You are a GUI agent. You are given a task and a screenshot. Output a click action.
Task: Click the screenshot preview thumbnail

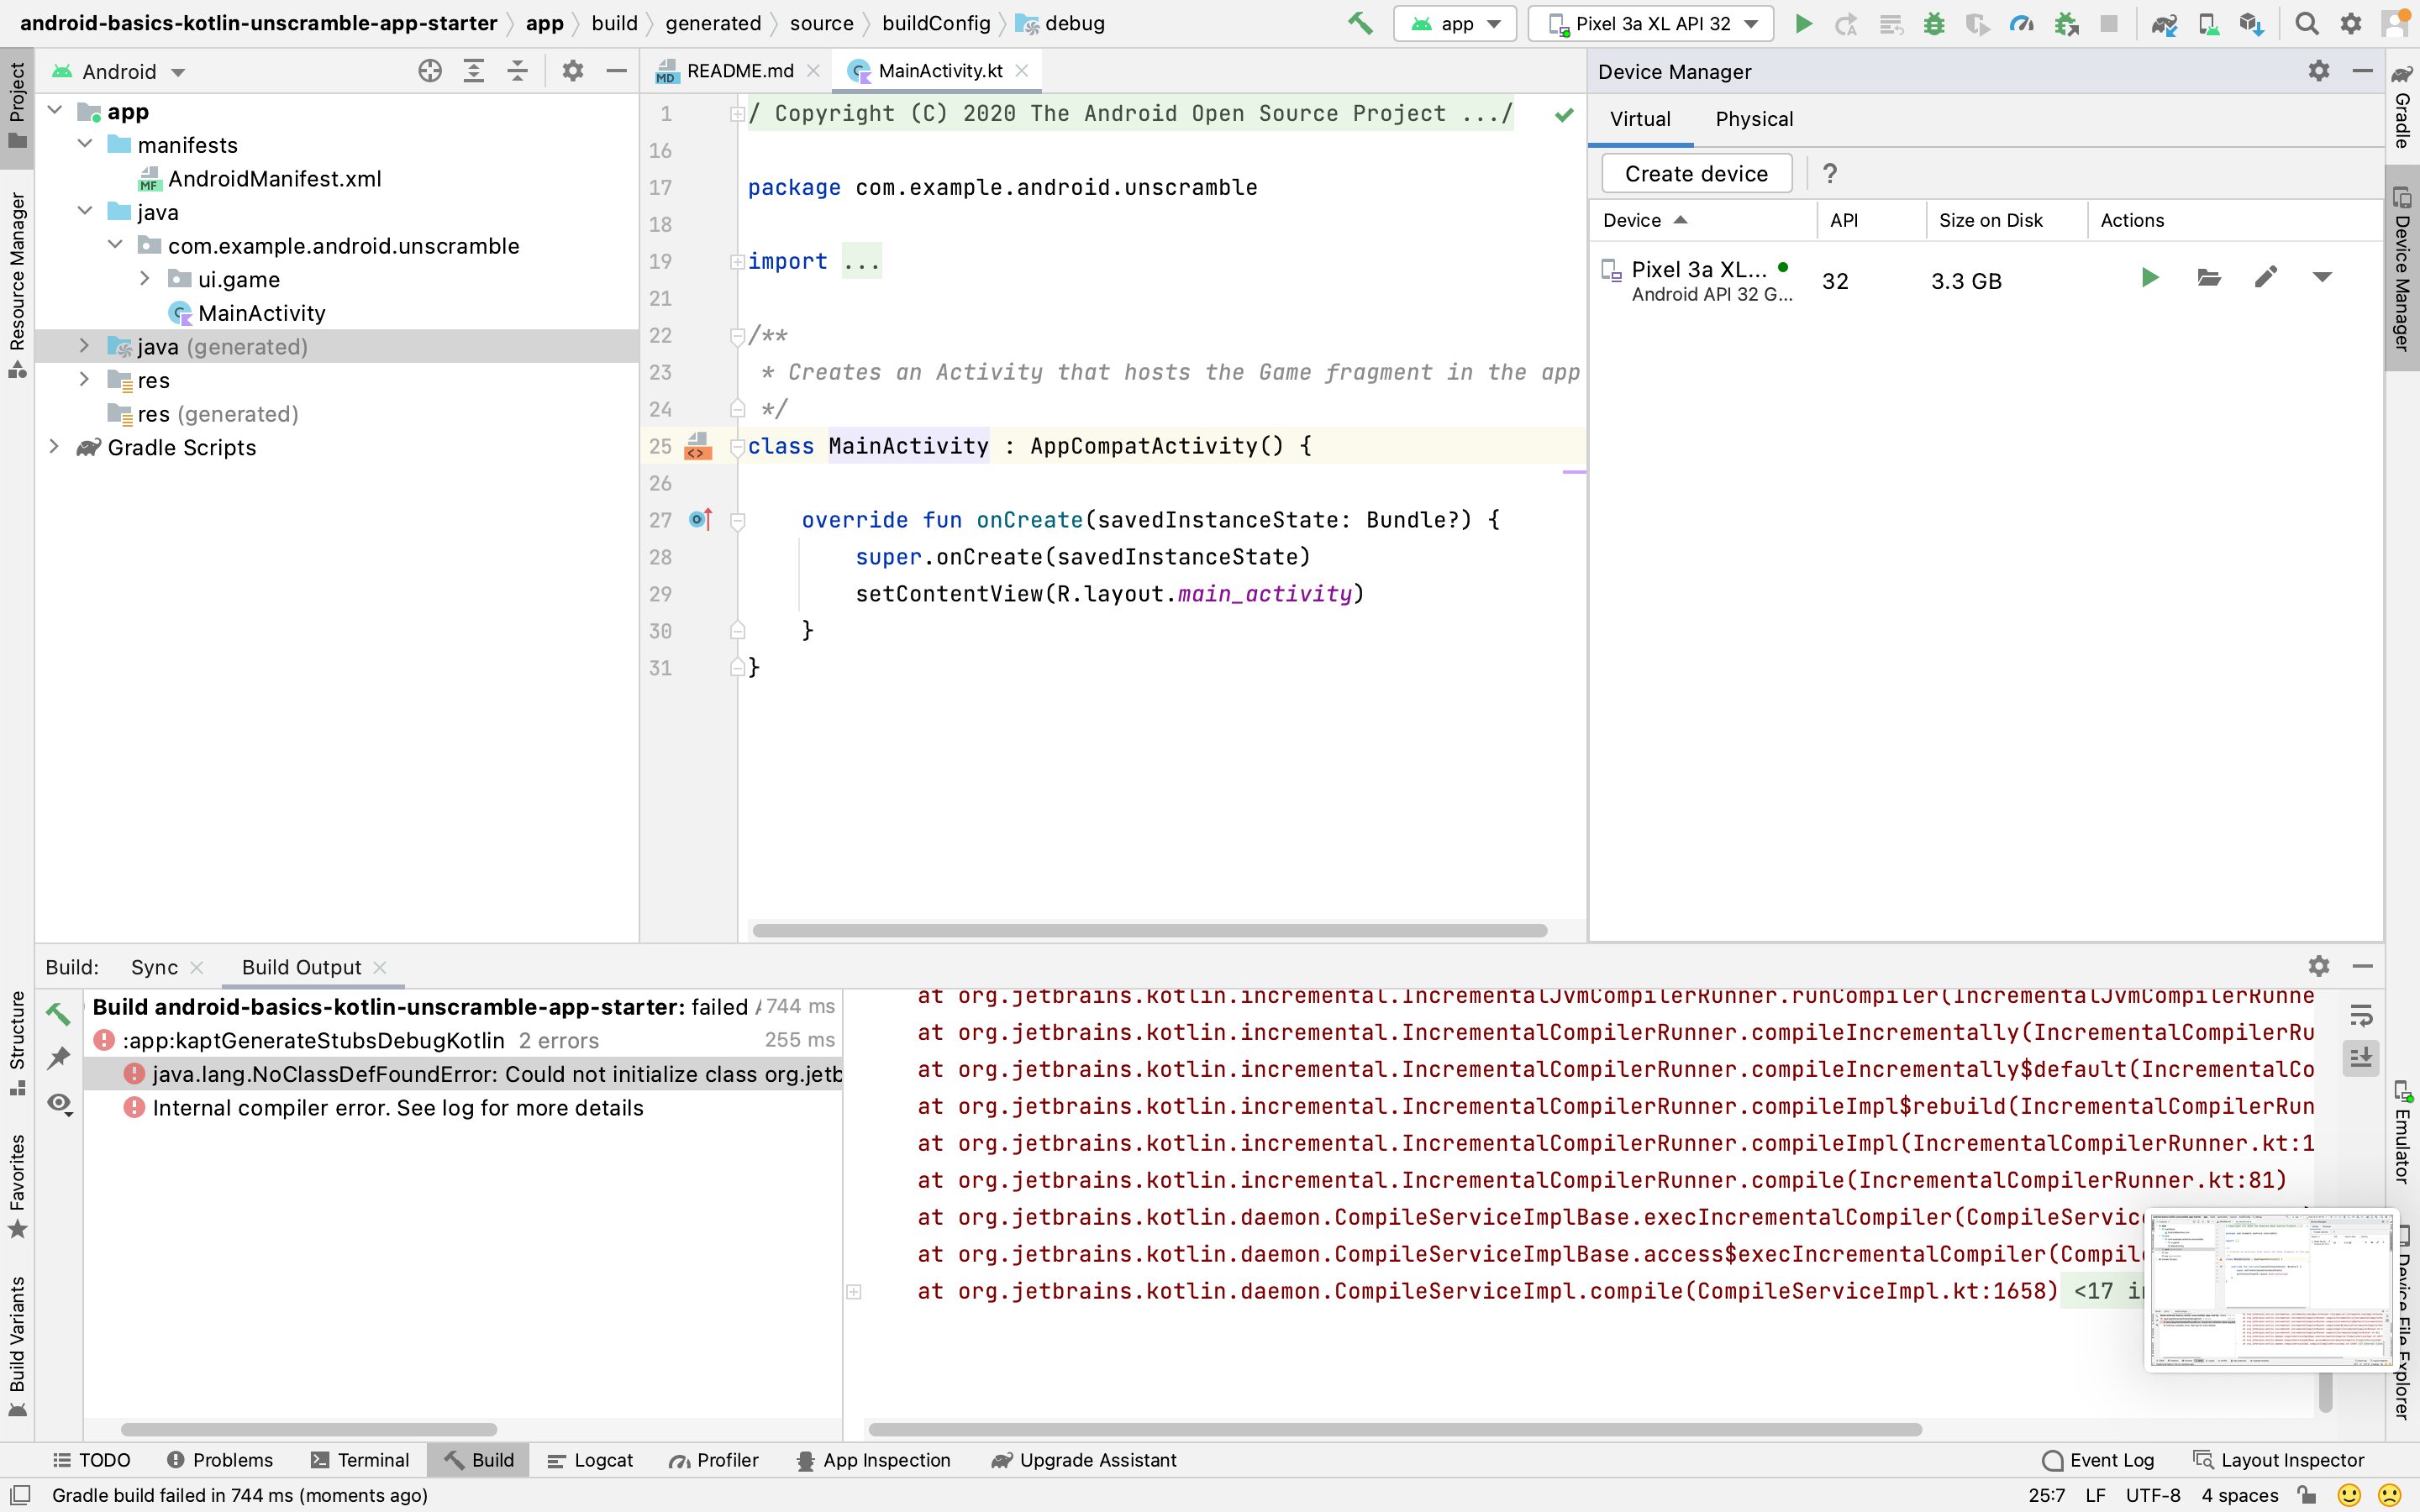(x=2272, y=1290)
